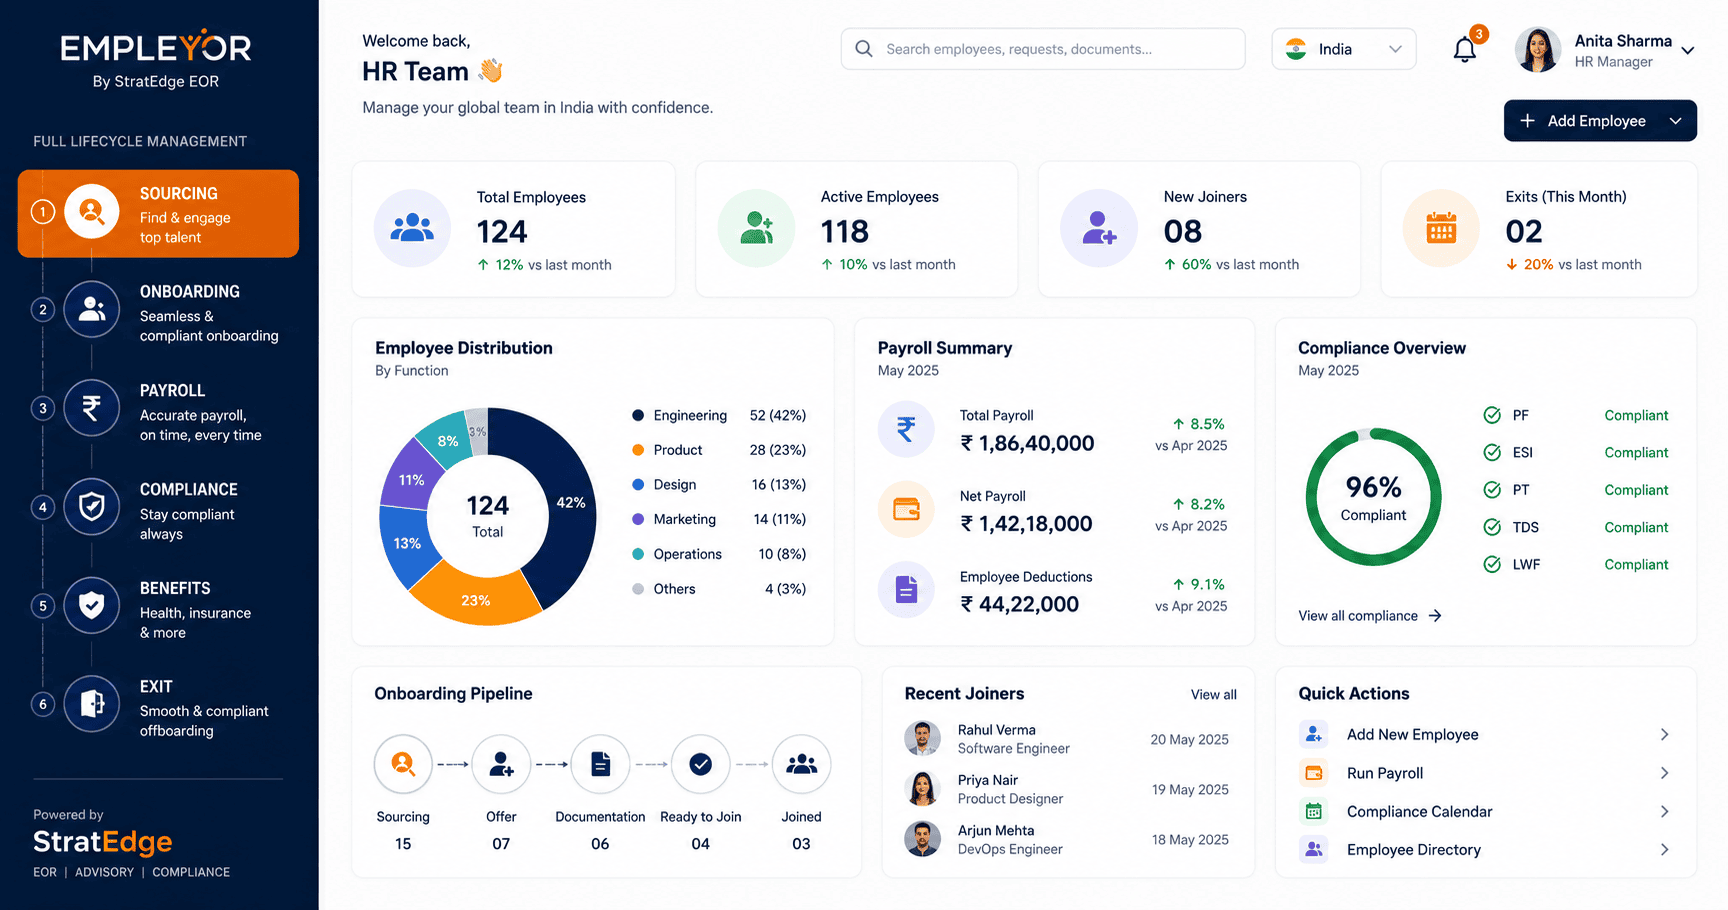The image size is (1728, 910).
Task: Go to the SOURCING lifecycle menu item
Action: point(158,213)
